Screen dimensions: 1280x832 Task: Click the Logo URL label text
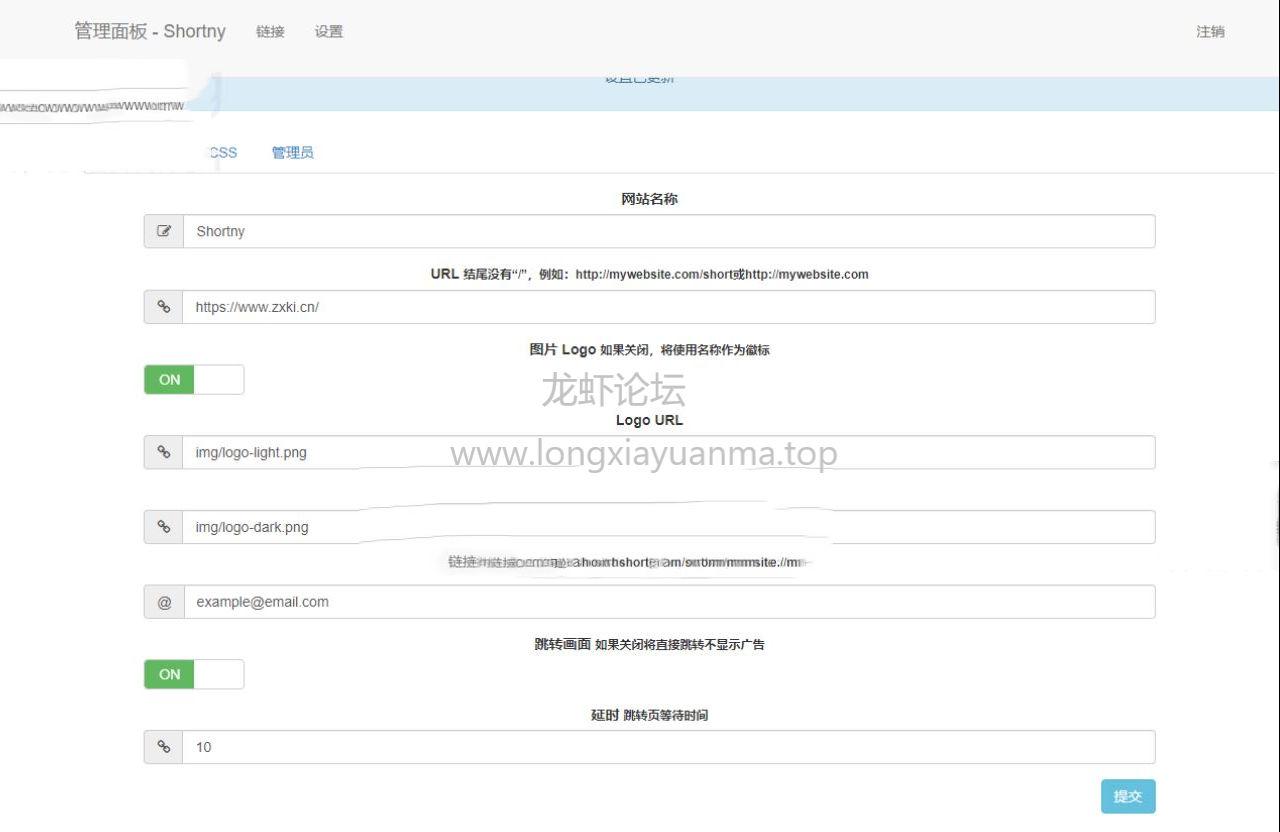click(650, 420)
